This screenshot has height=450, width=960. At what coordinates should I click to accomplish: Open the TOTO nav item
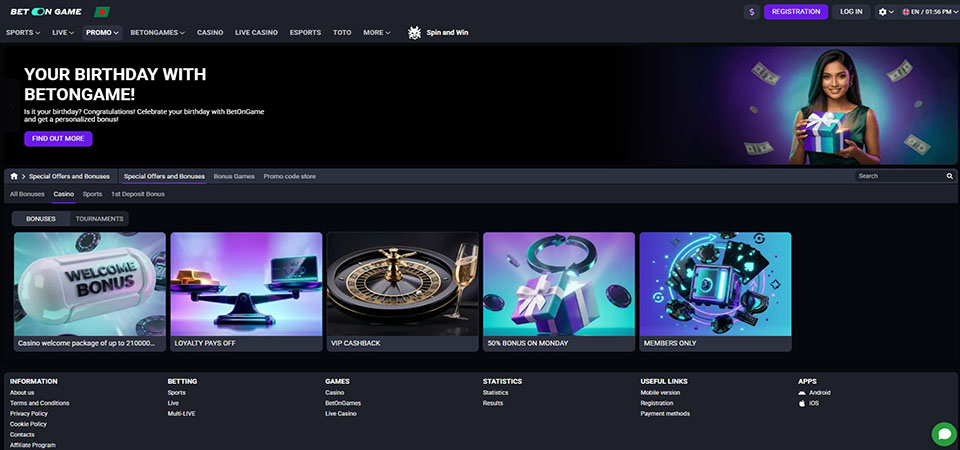click(342, 33)
